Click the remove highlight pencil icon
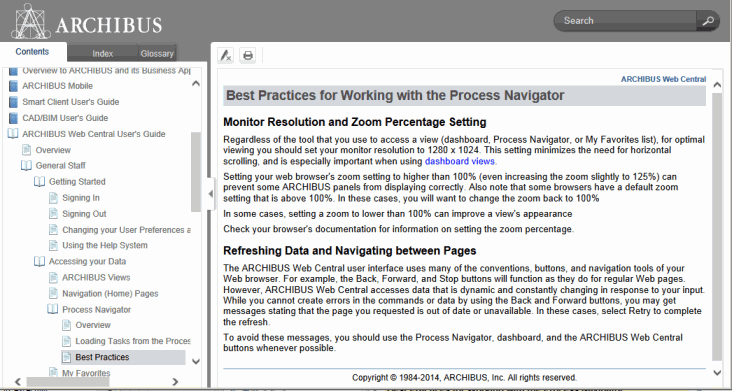Viewport: 732px width, 391px height. coord(226,56)
